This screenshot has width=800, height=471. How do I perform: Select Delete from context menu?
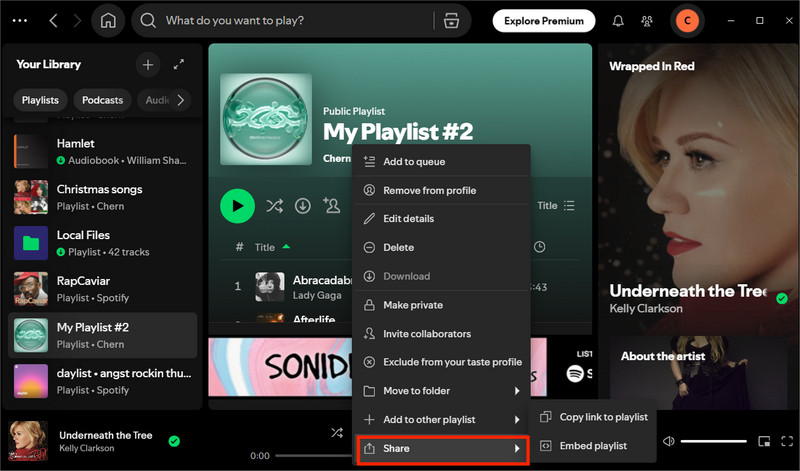point(442,247)
